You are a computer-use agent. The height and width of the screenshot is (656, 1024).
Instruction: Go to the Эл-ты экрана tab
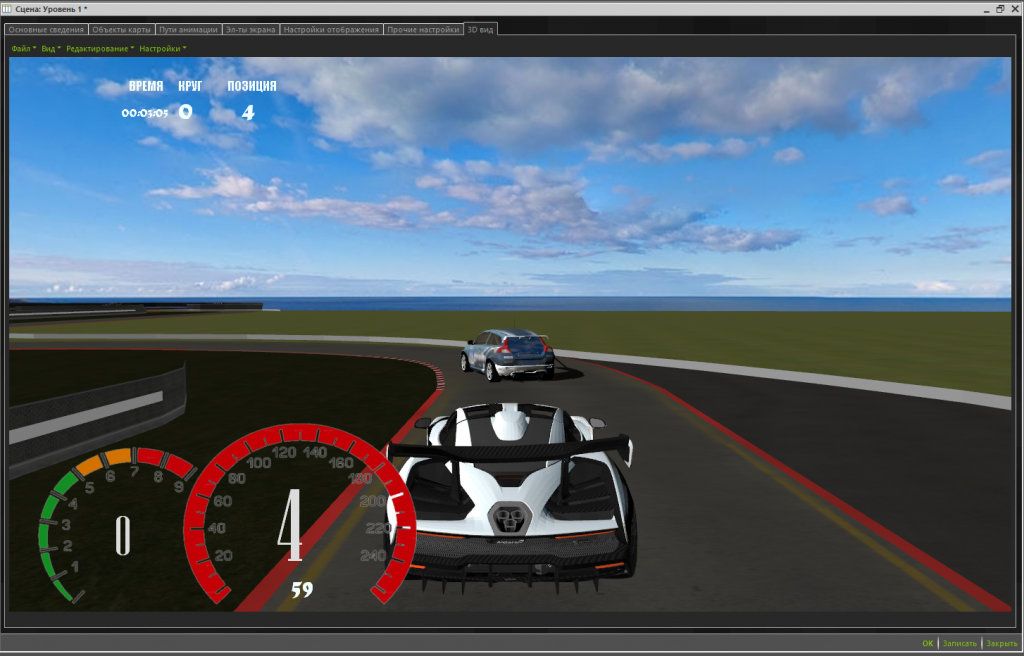point(251,29)
